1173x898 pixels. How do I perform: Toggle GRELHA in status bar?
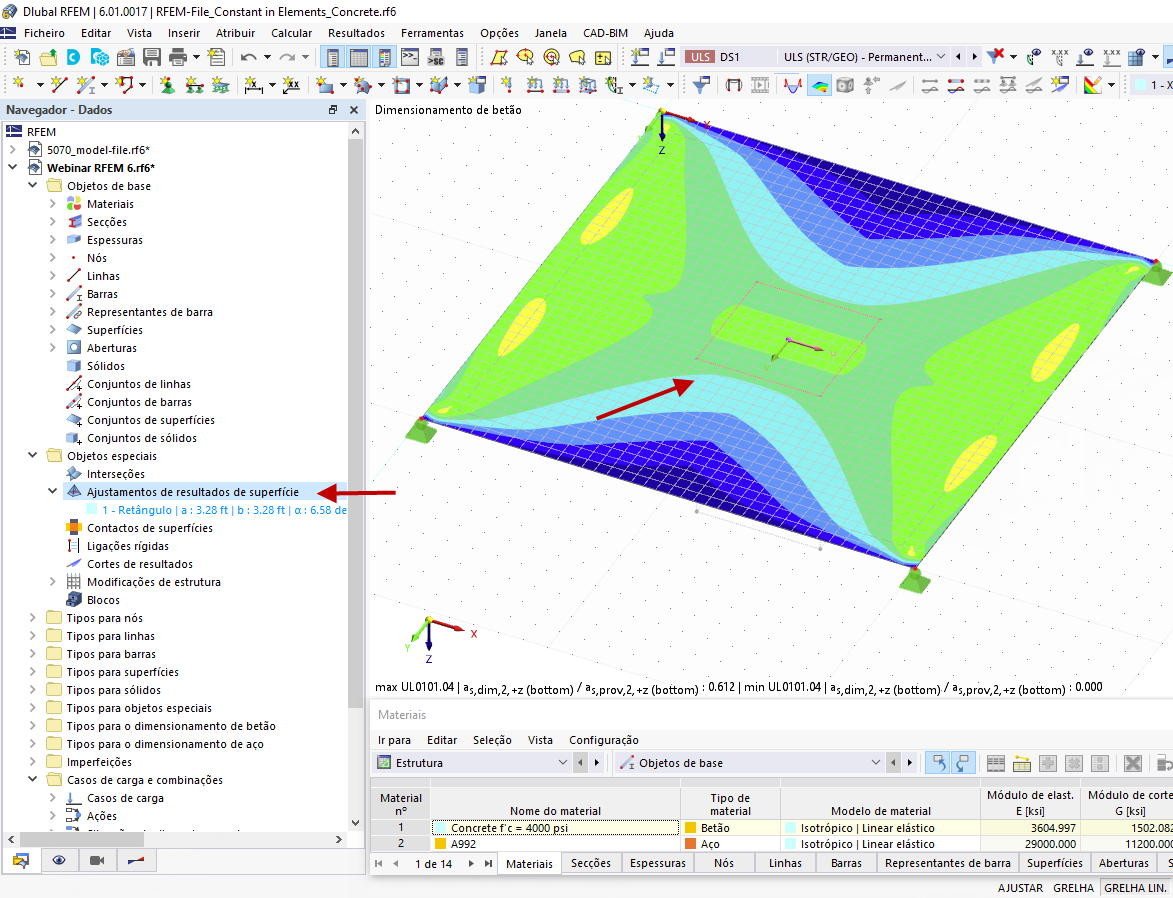tap(1074, 888)
